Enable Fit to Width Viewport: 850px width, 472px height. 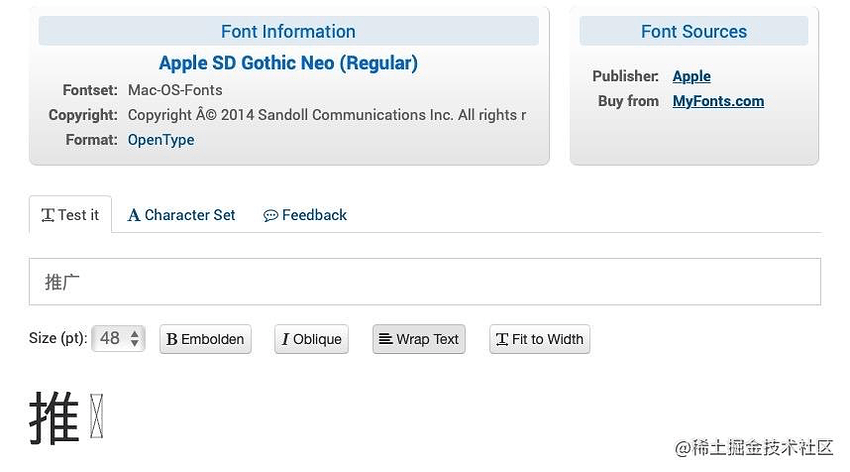pyautogui.click(x=539, y=339)
